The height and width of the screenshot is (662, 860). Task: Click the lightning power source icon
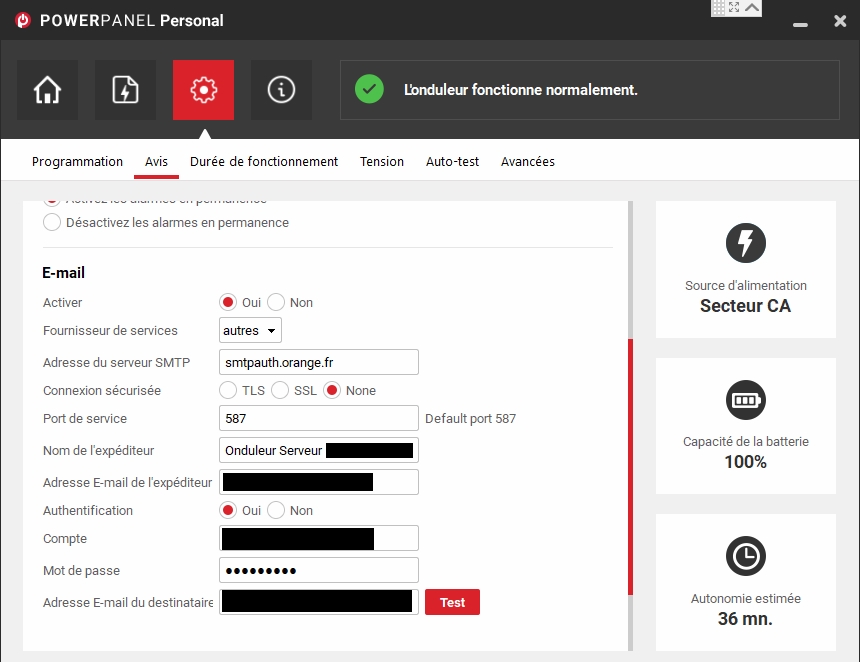pyautogui.click(x=745, y=243)
